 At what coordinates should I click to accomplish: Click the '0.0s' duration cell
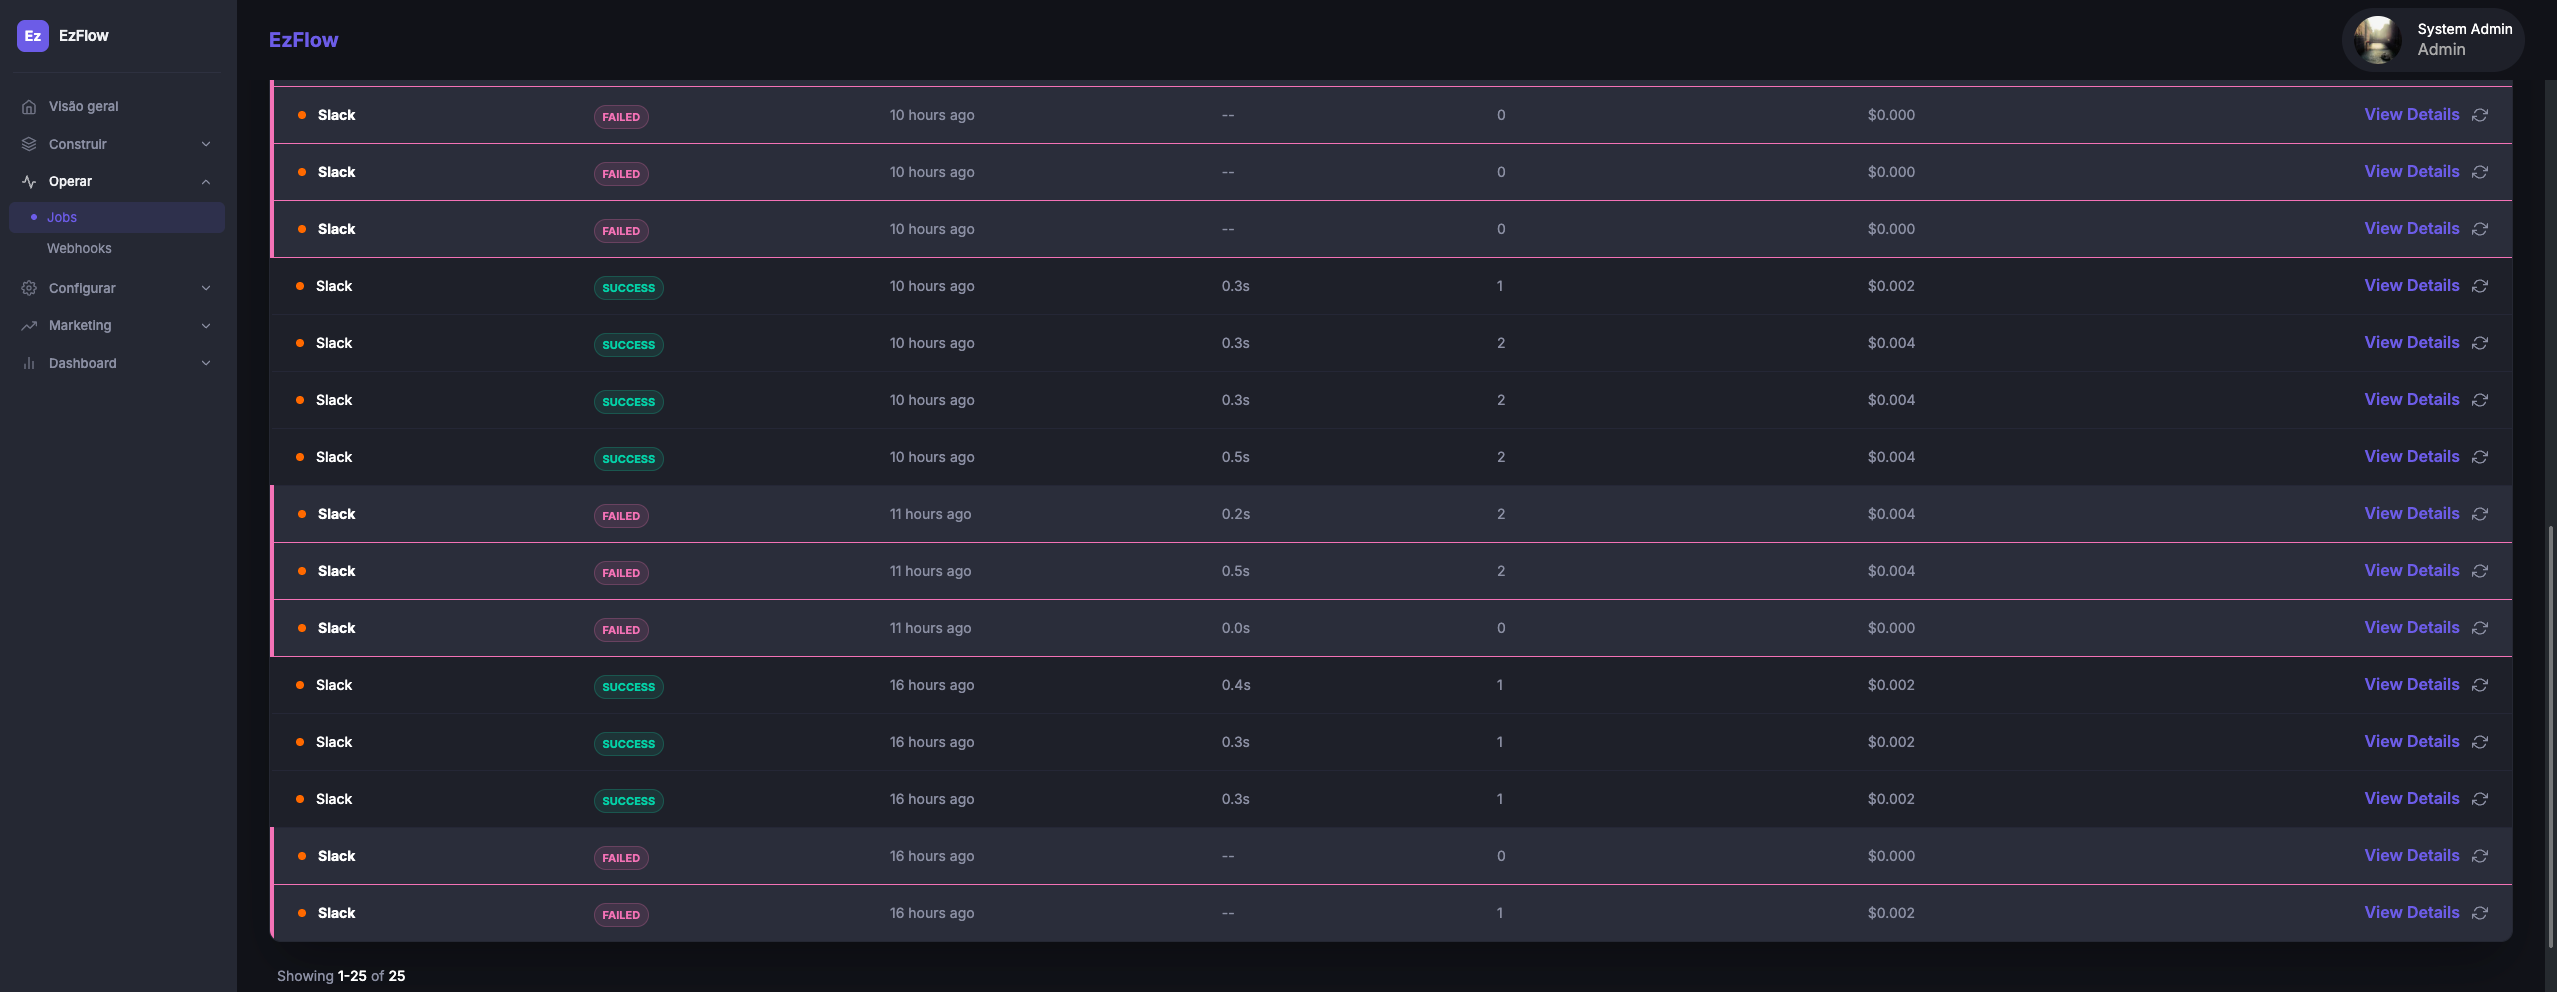point(1235,628)
